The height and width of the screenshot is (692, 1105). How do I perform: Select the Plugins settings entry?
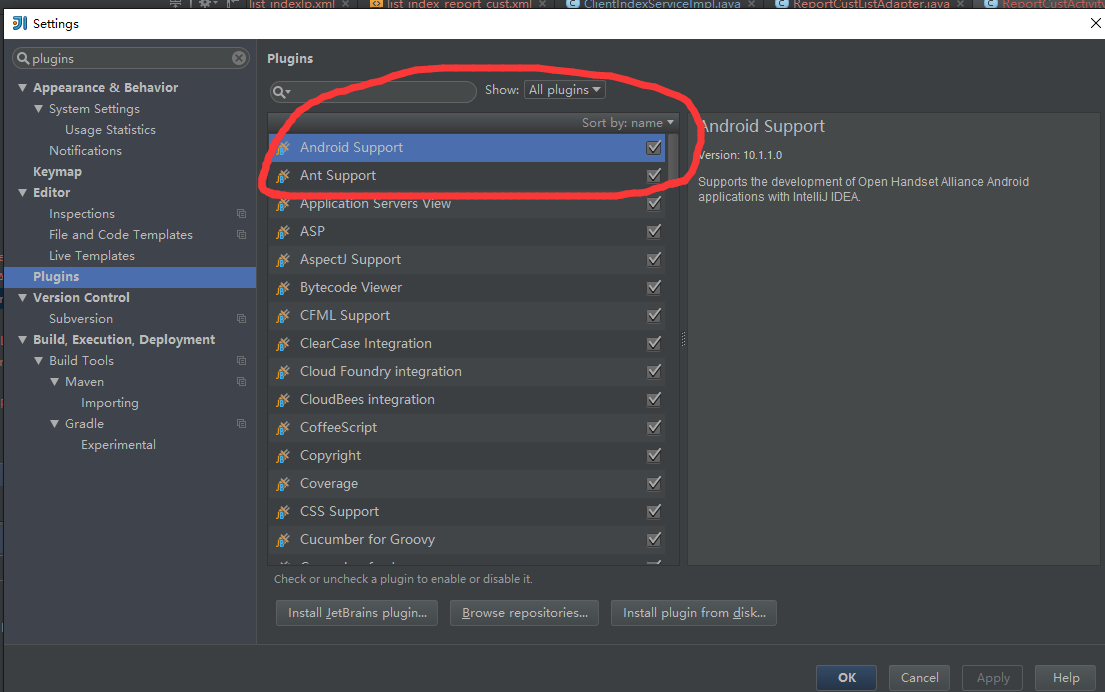click(130, 277)
